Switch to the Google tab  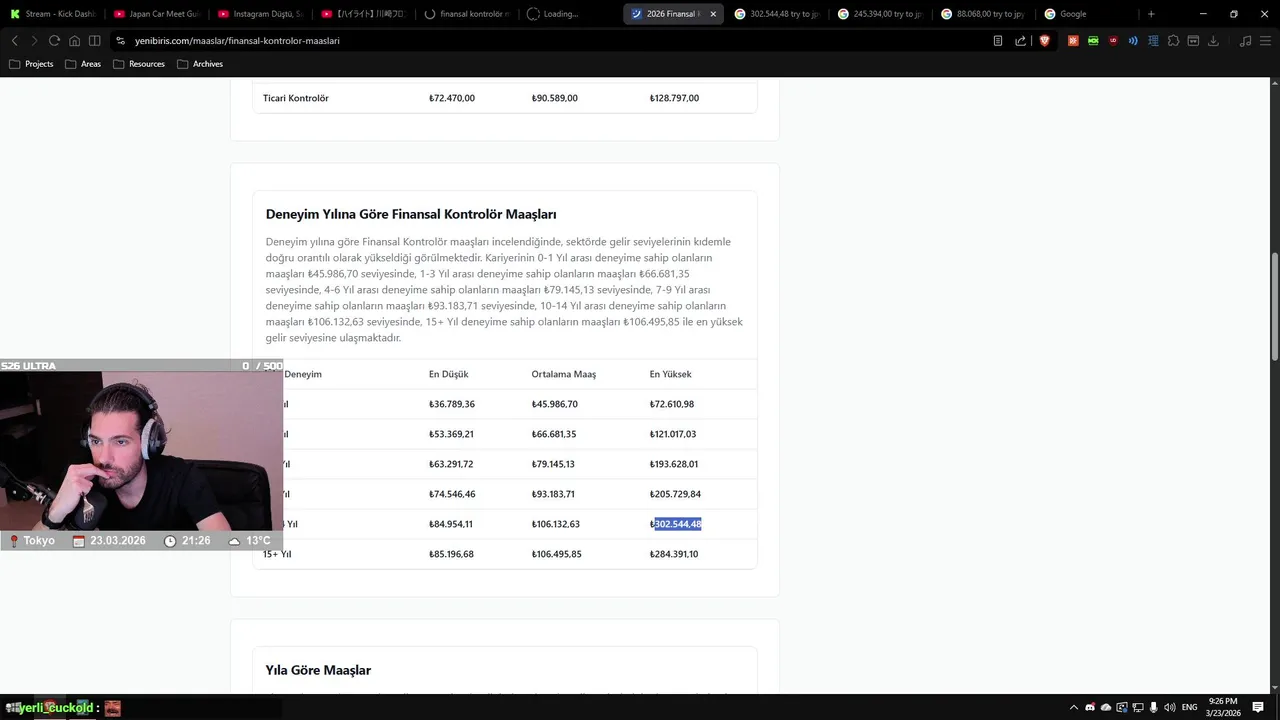click(1088, 14)
